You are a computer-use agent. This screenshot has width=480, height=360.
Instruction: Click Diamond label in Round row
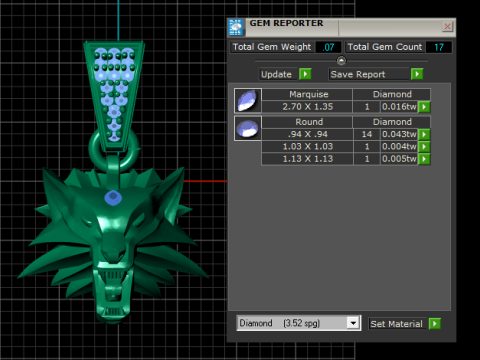coord(392,122)
